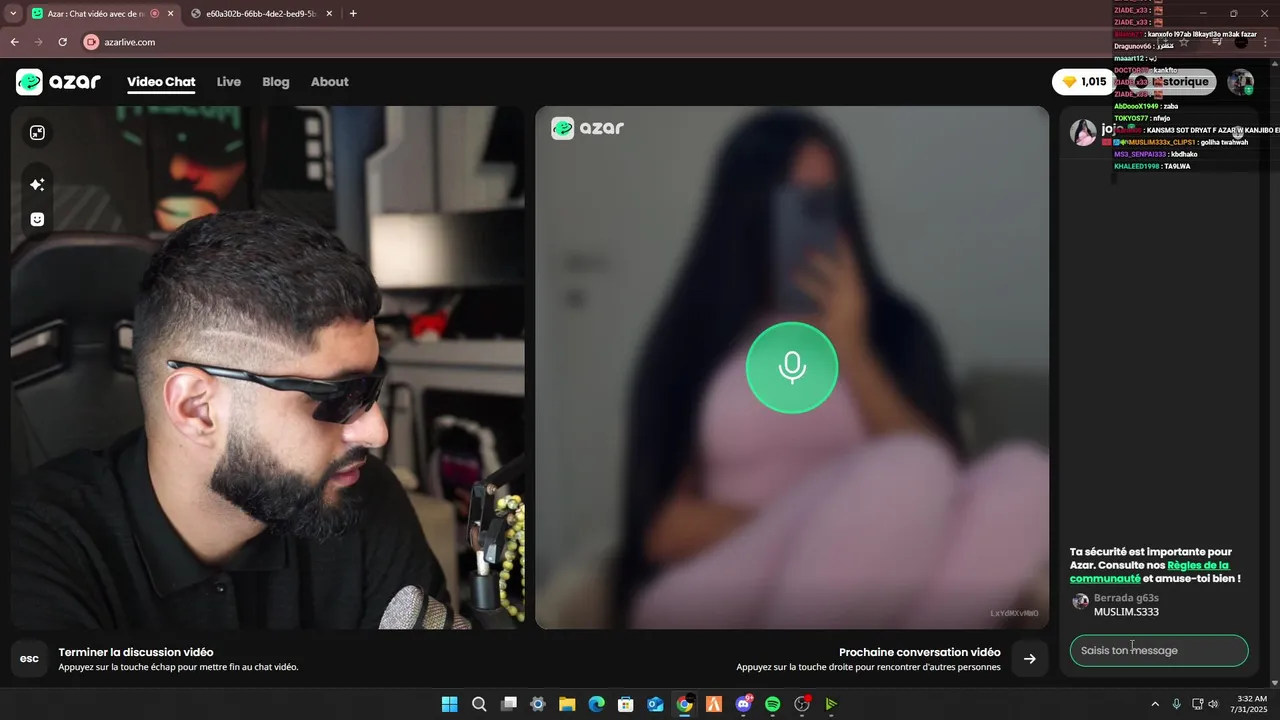Click the Chrome taskbar icon
Viewport: 1280px width, 720px height.
(x=684, y=704)
